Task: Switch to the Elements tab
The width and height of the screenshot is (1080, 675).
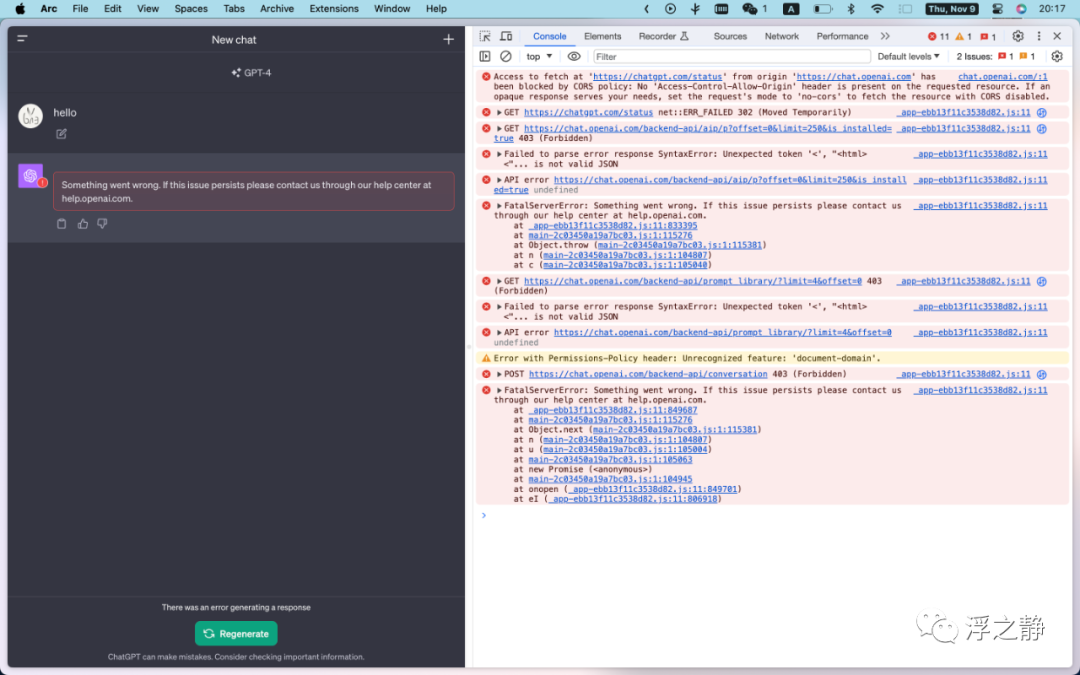Action: (603, 36)
